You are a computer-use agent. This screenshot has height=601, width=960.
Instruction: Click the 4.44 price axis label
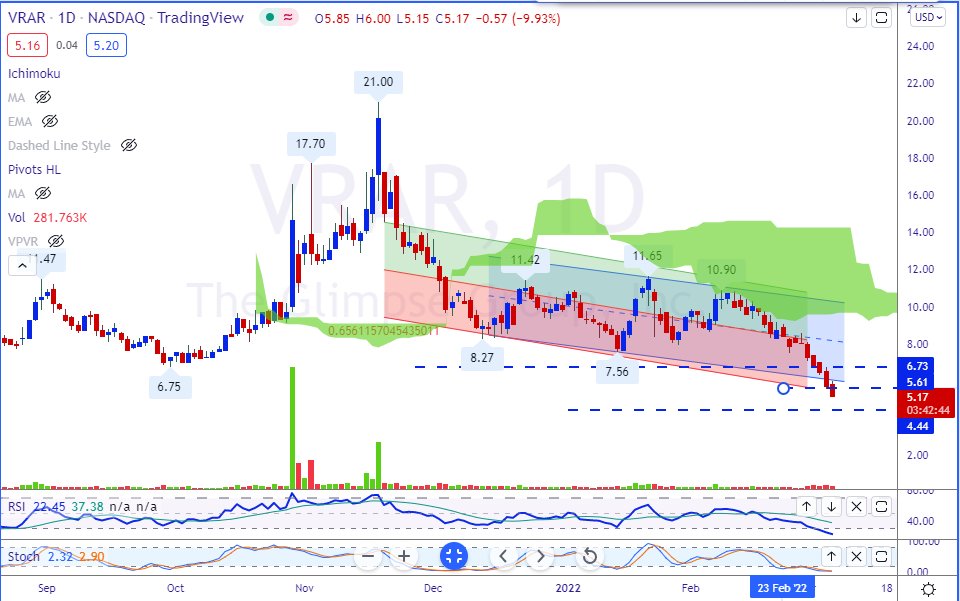917,426
